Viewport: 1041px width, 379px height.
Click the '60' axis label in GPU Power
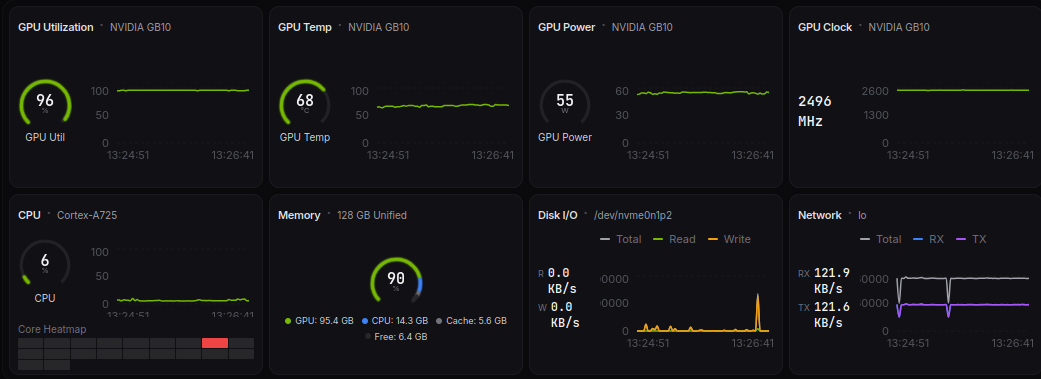[622, 91]
